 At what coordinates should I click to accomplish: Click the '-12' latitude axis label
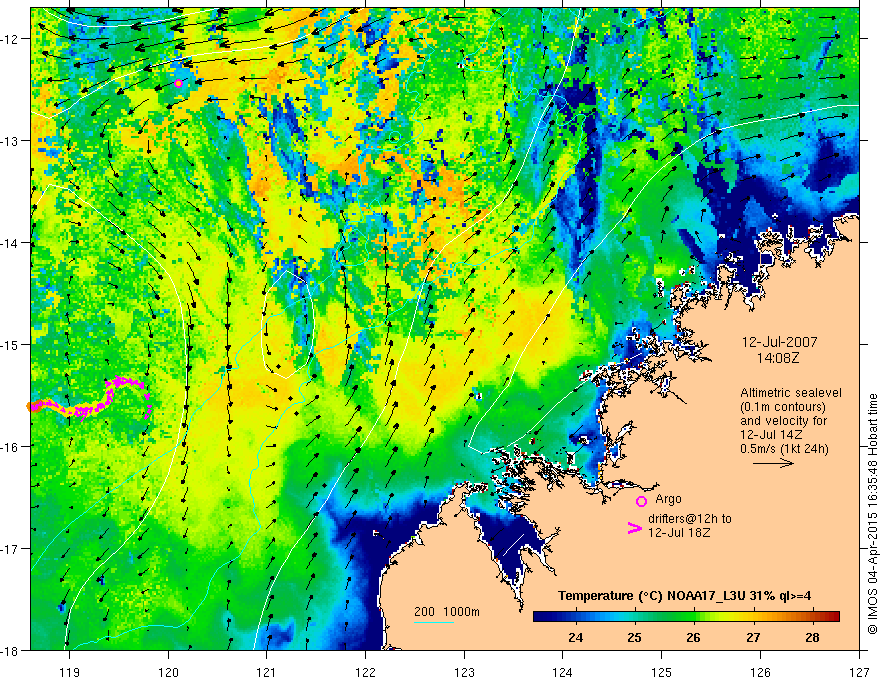(10, 39)
